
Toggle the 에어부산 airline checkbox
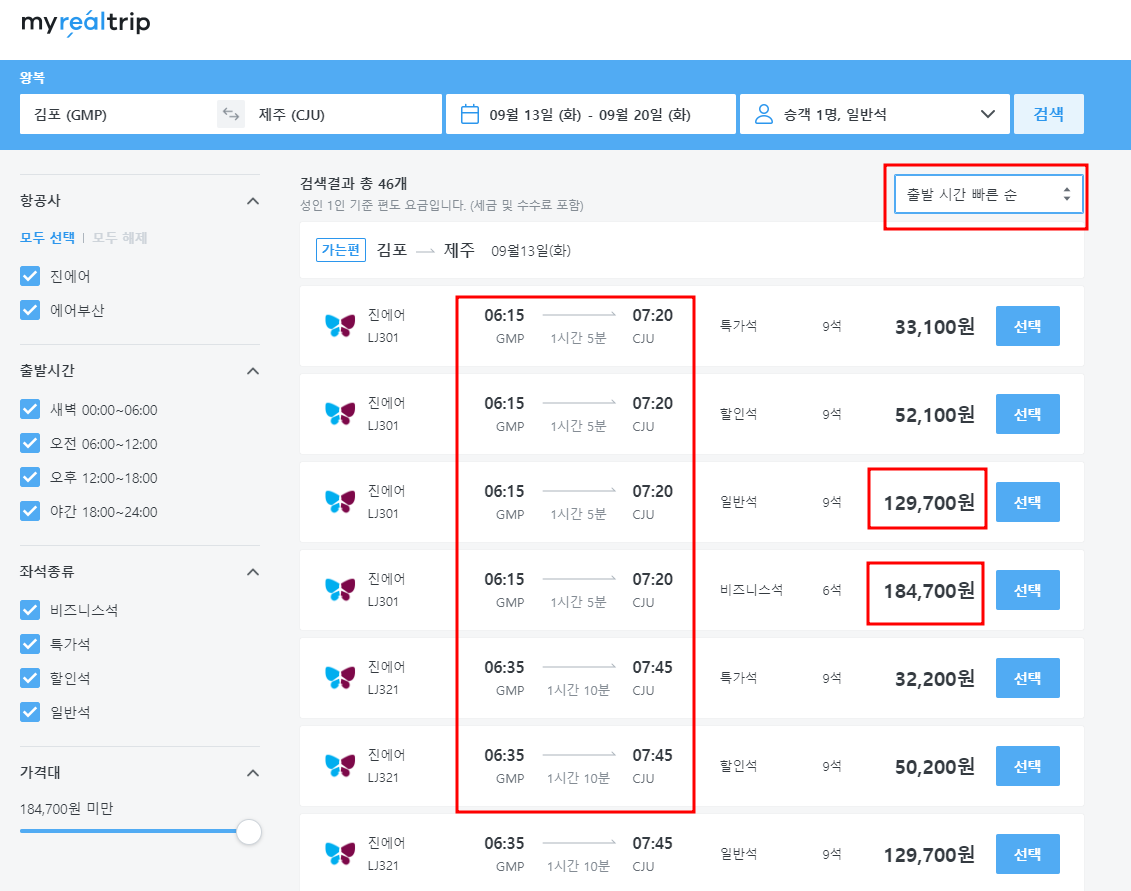pos(30,310)
